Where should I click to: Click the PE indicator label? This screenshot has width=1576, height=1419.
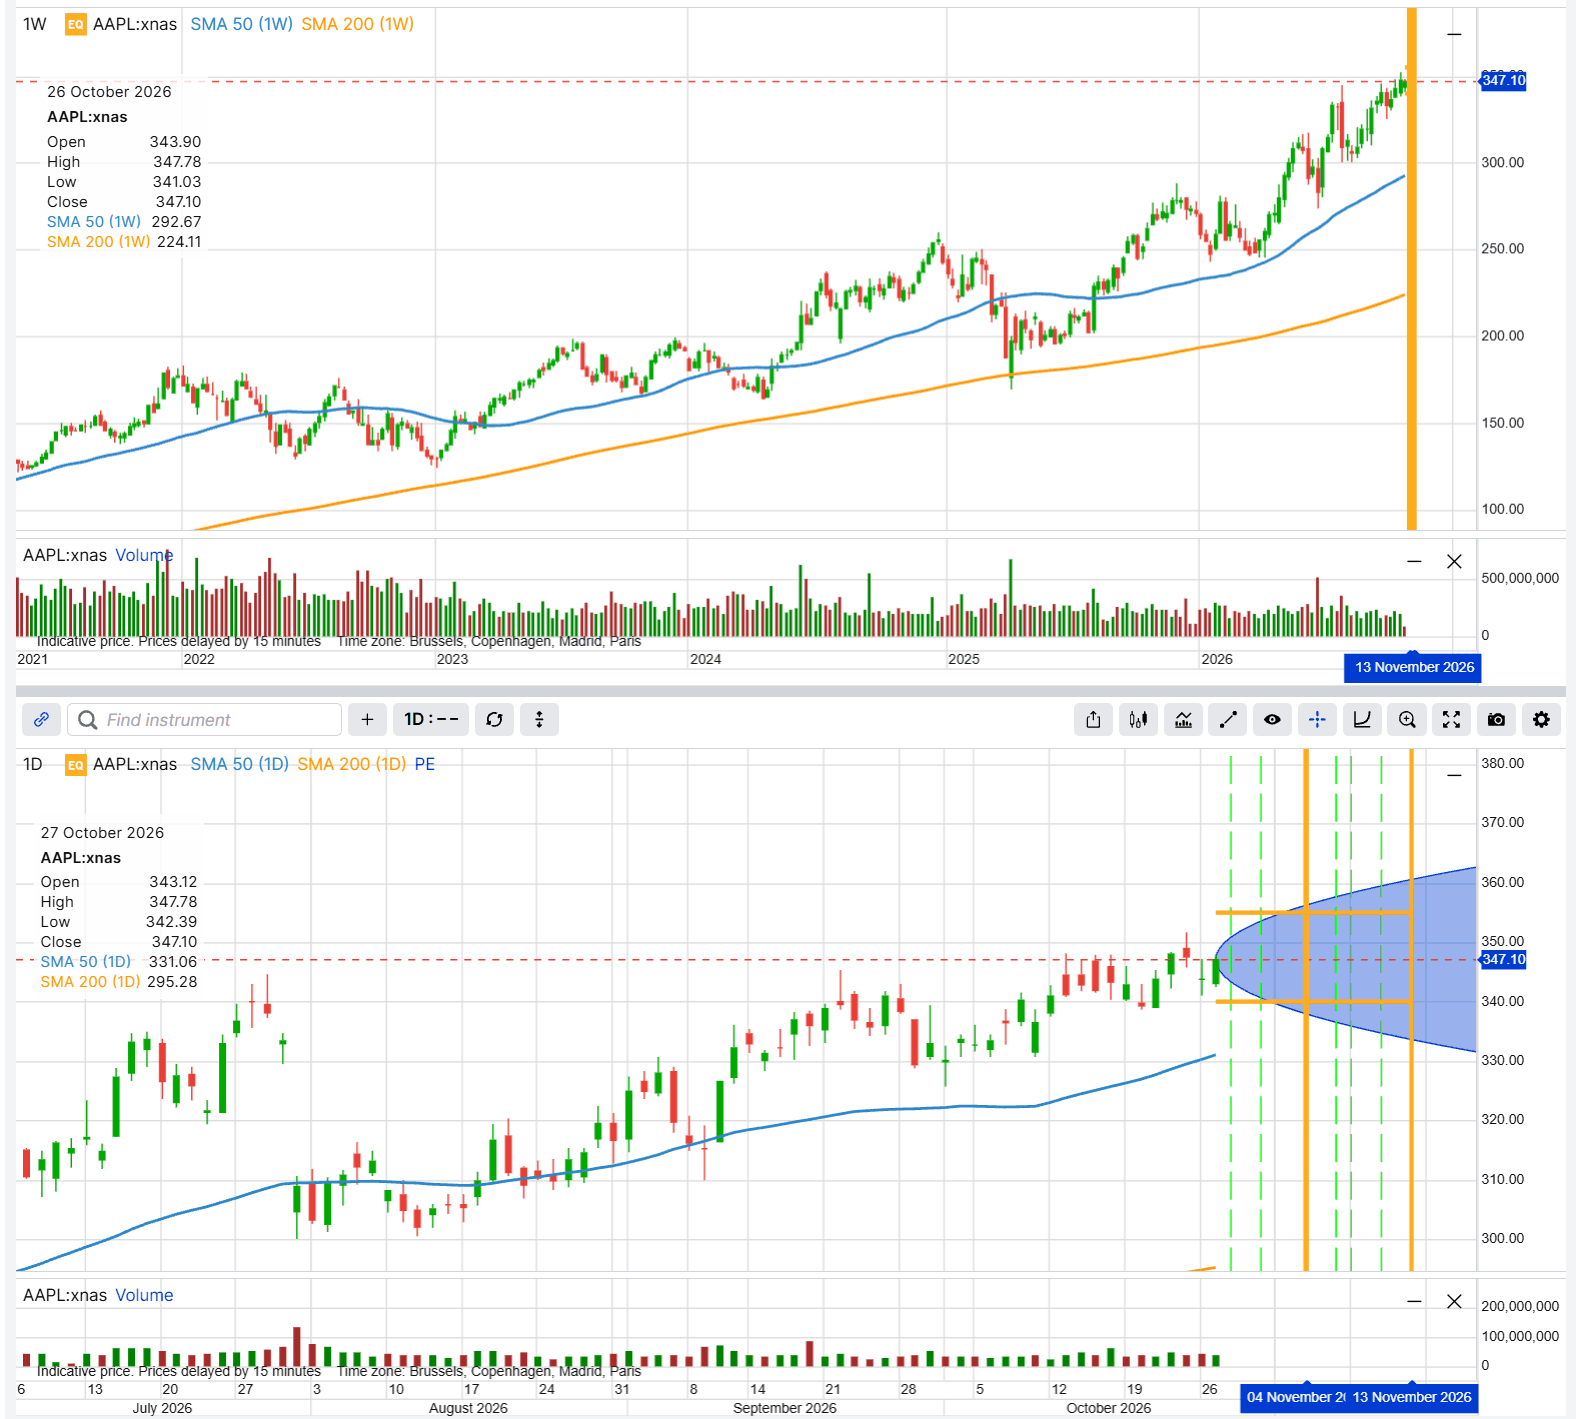[x=425, y=764]
